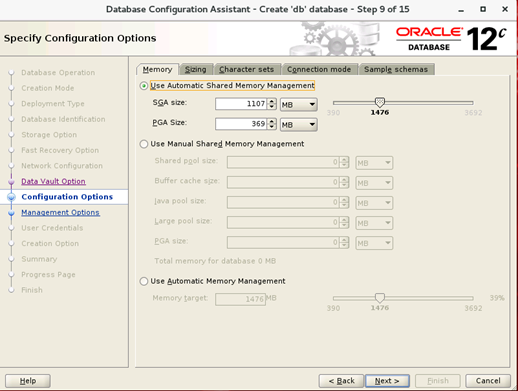Image resolution: width=518 pixels, height=391 pixels.
Task: Open the SGA size MB unit dropdown
Action: coord(299,105)
